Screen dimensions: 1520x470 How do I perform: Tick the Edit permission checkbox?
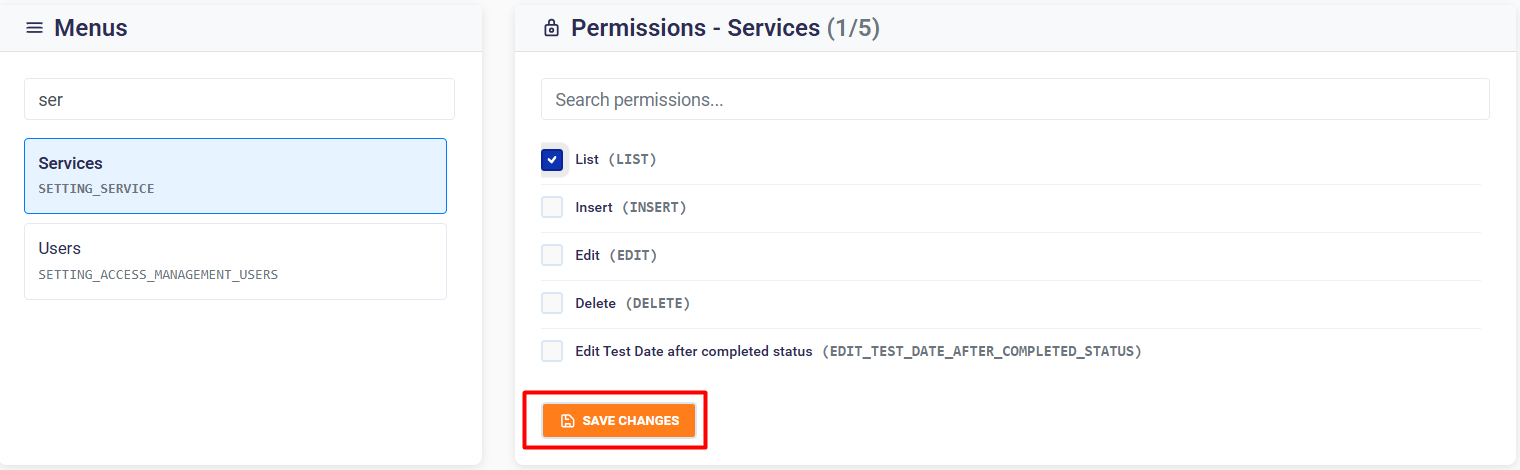click(x=552, y=255)
